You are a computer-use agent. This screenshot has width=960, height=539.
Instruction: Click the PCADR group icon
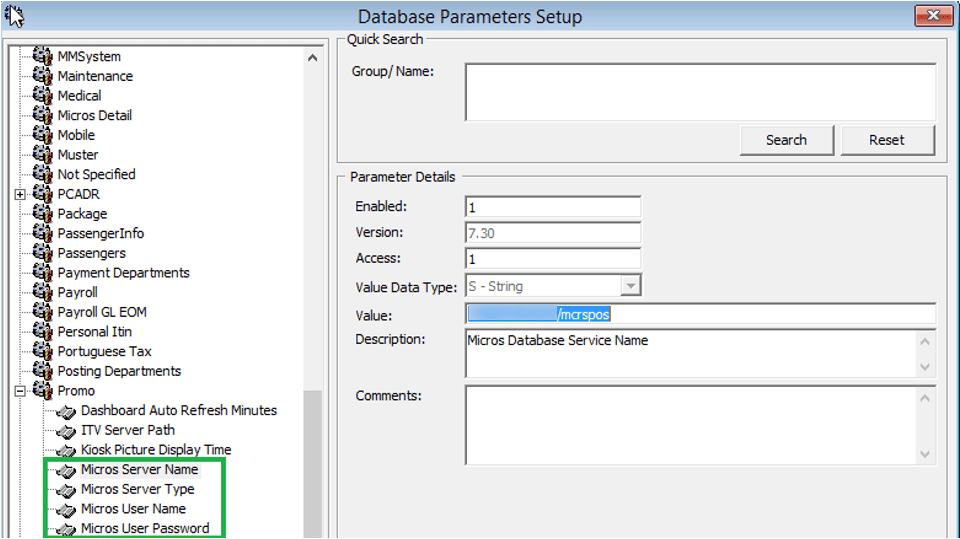click(42, 193)
